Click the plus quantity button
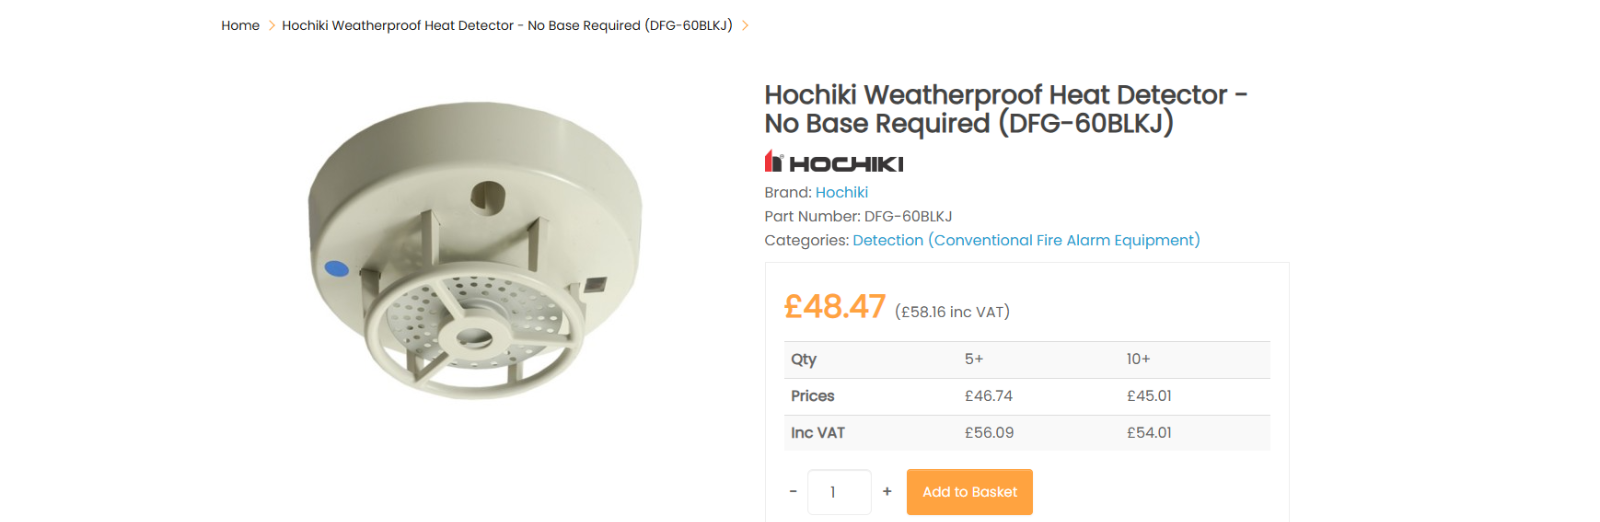This screenshot has width=1600, height=522. coord(887,492)
